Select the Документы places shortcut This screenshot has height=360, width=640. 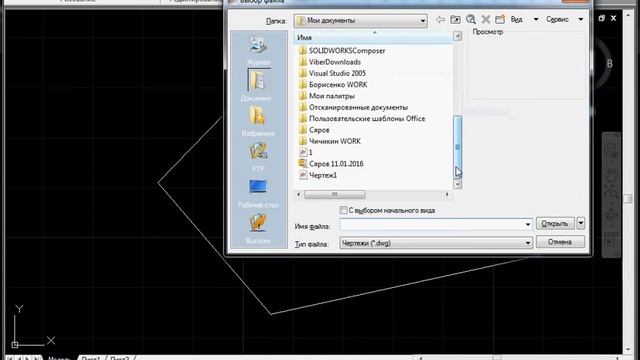[x=258, y=85]
